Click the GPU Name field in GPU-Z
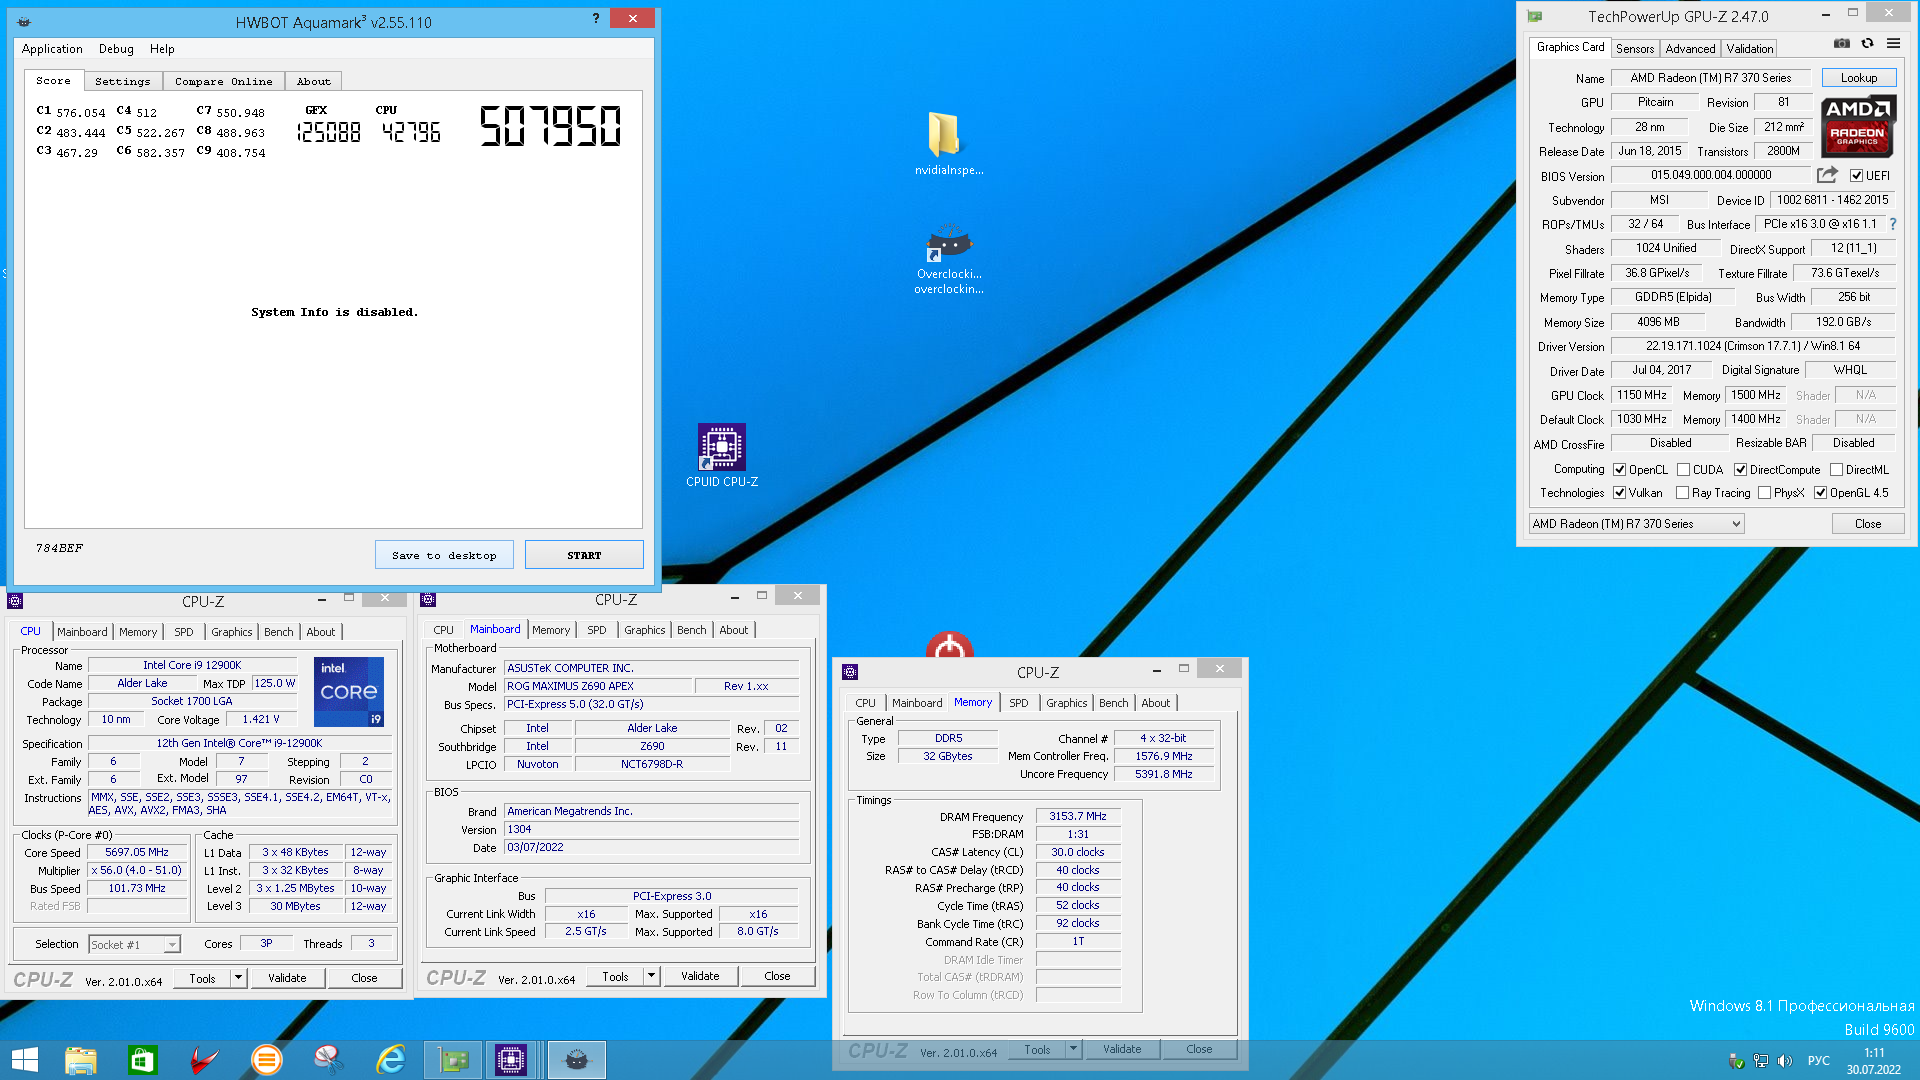Viewport: 1920px width, 1080px height. coord(1710,78)
